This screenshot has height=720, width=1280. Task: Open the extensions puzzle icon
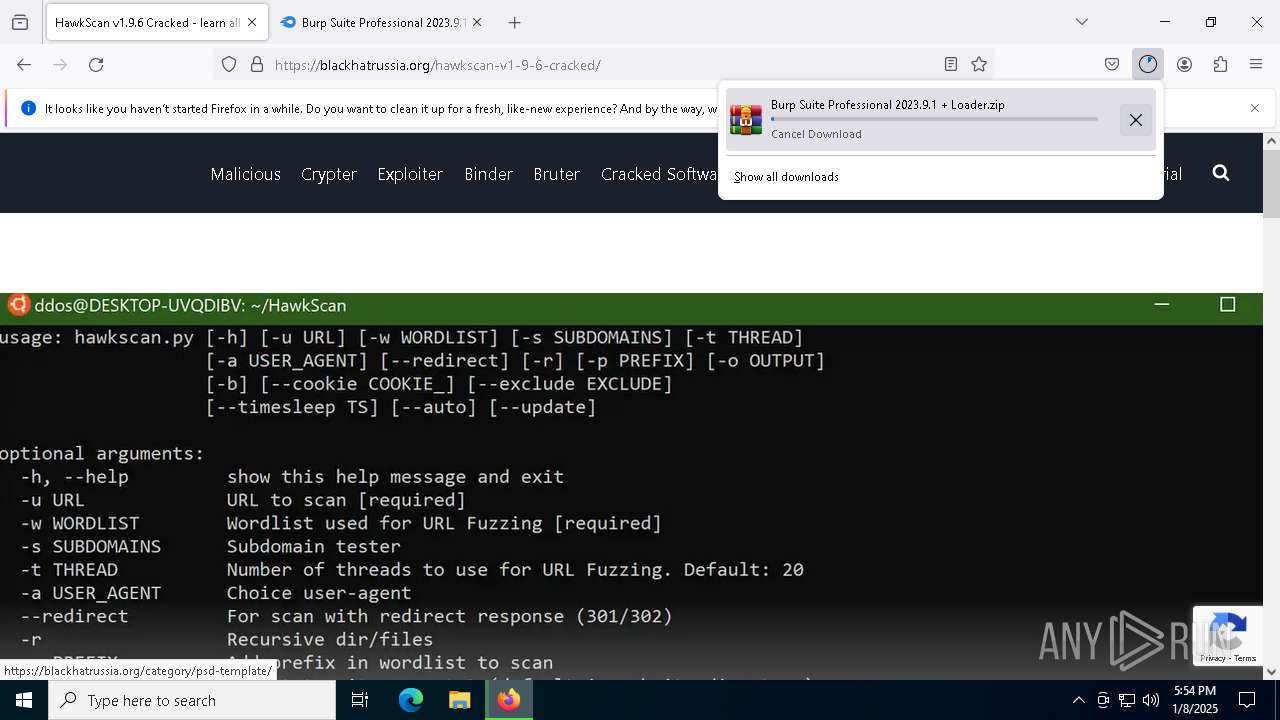(x=1220, y=65)
